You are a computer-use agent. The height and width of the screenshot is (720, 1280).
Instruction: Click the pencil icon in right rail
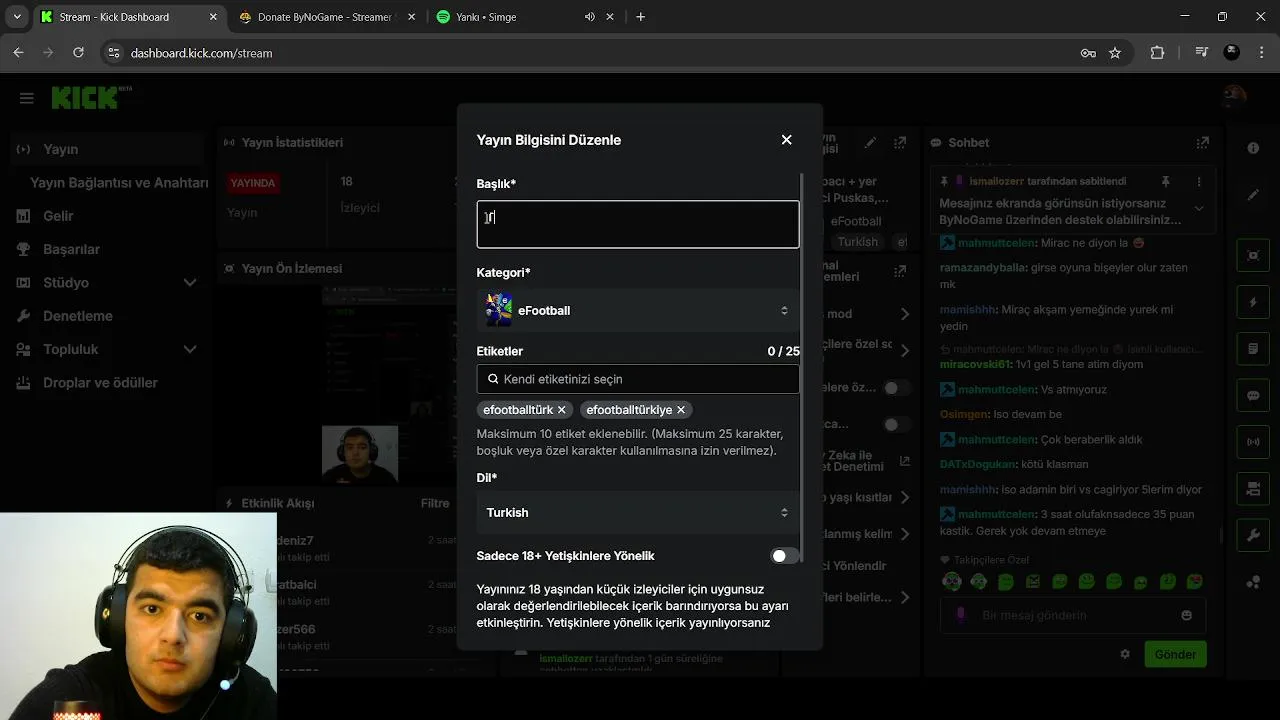(1253, 195)
